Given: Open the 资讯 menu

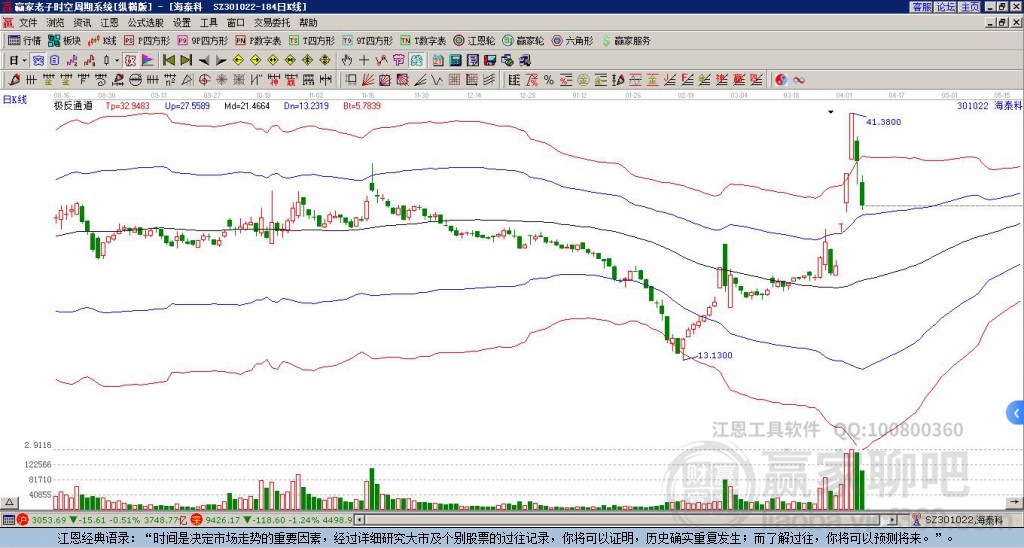Looking at the screenshot, I should [x=82, y=23].
